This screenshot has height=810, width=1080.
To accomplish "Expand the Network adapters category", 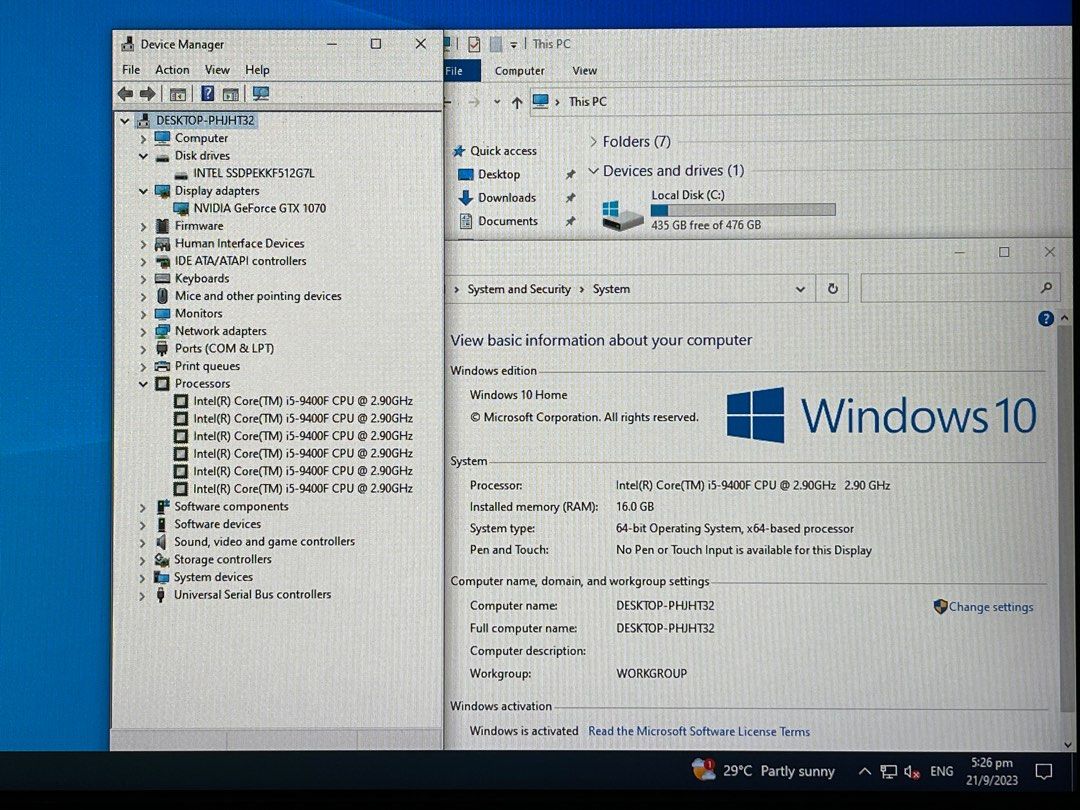I will pos(144,331).
